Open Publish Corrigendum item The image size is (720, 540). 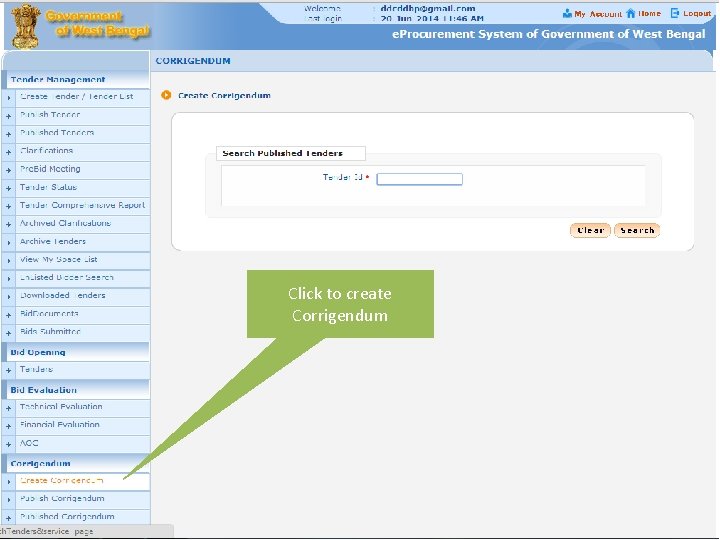point(62,498)
